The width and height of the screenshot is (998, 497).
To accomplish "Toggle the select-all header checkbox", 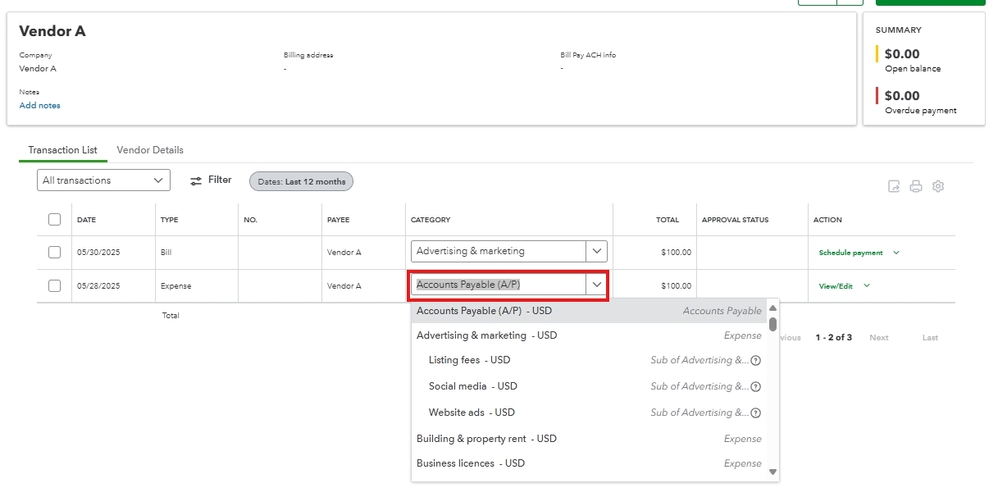I will coord(55,220).
